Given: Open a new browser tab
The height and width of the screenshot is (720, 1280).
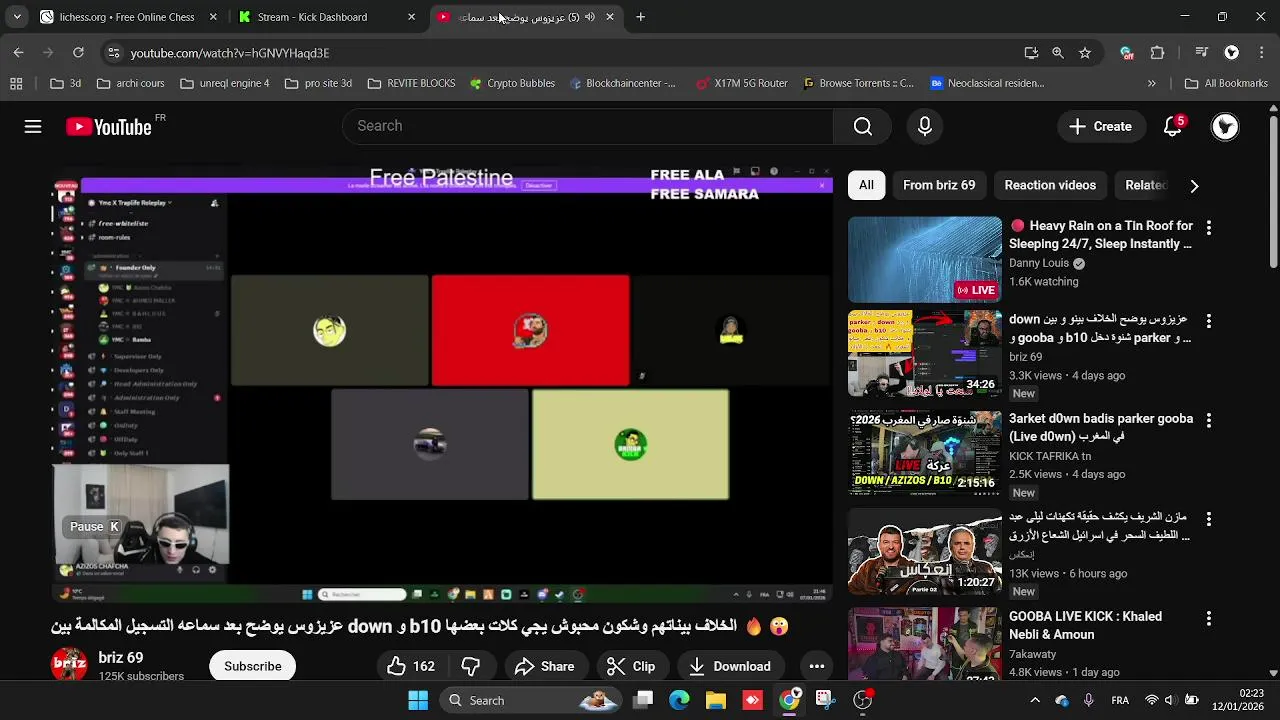Looking at the screenshot, I should pyautogui.click(x=641, y=17).
